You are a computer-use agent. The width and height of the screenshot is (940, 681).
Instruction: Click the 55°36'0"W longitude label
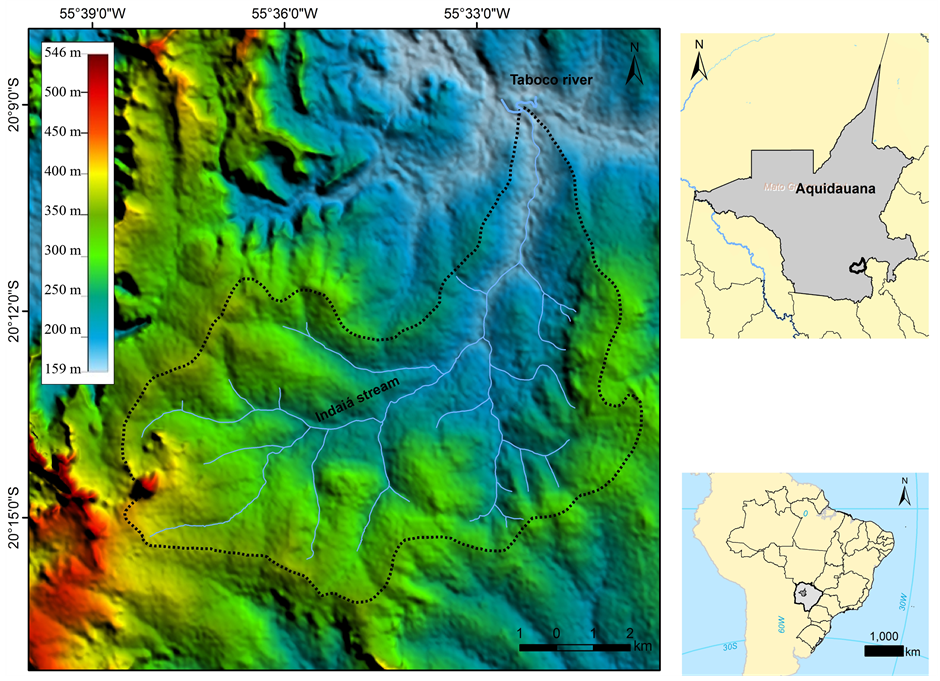pos(286,14)
